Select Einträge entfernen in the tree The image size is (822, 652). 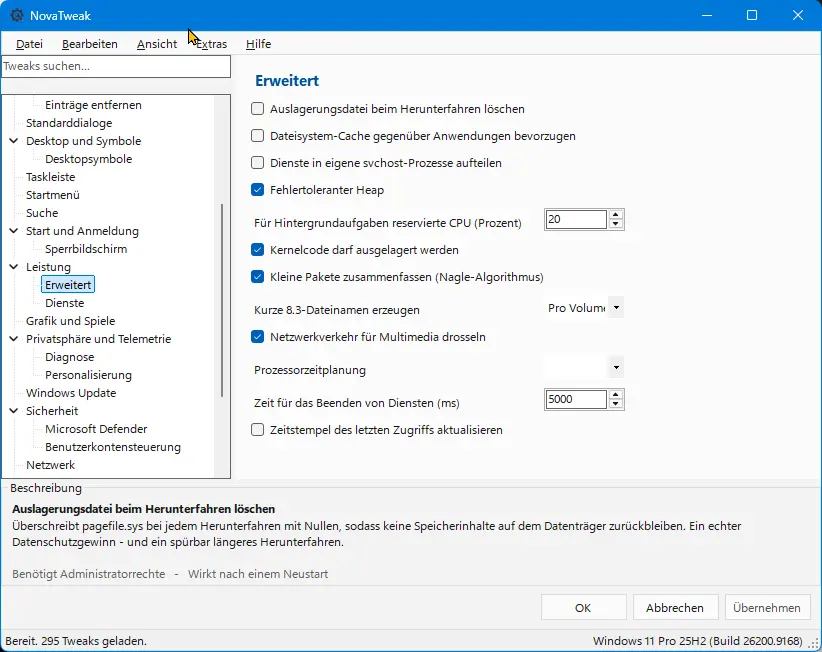tap(93, 105)
